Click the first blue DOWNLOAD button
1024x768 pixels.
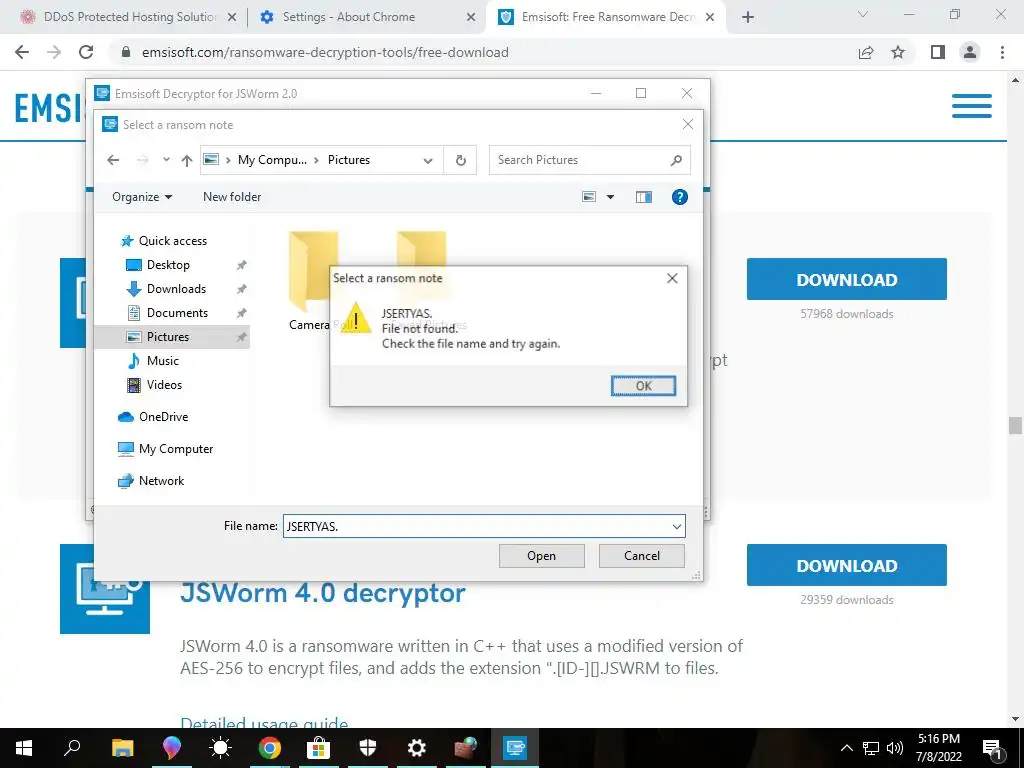pos(846,280)
